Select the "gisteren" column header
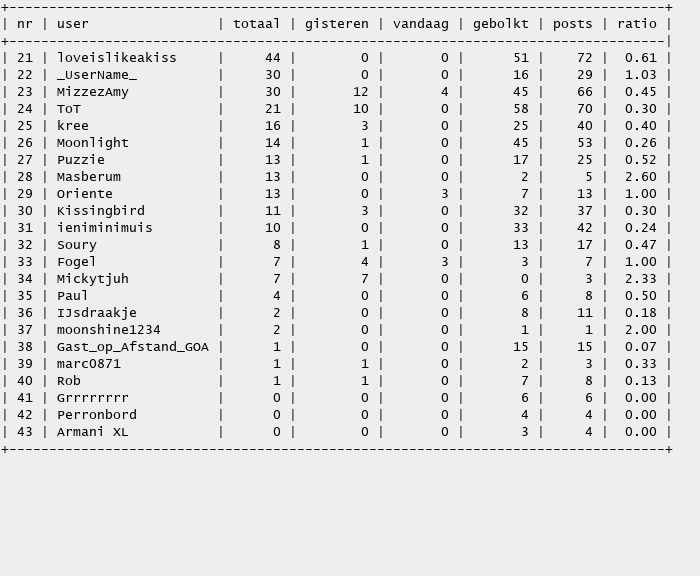This screenshot has height=576, width=700. tap(337, 24)
